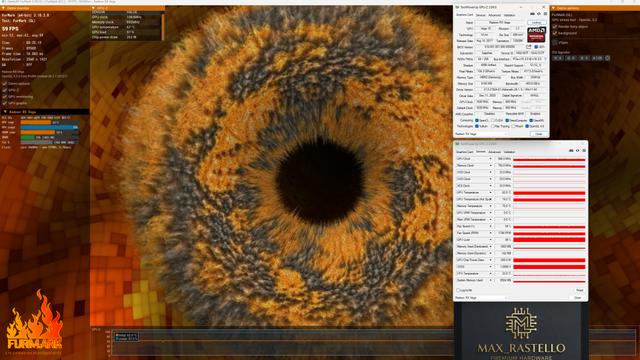The height and width of the screenshot is (360, 640).
Task: Toggle the GPU monitoring checkbox
Action: click(x=5, y=97)
